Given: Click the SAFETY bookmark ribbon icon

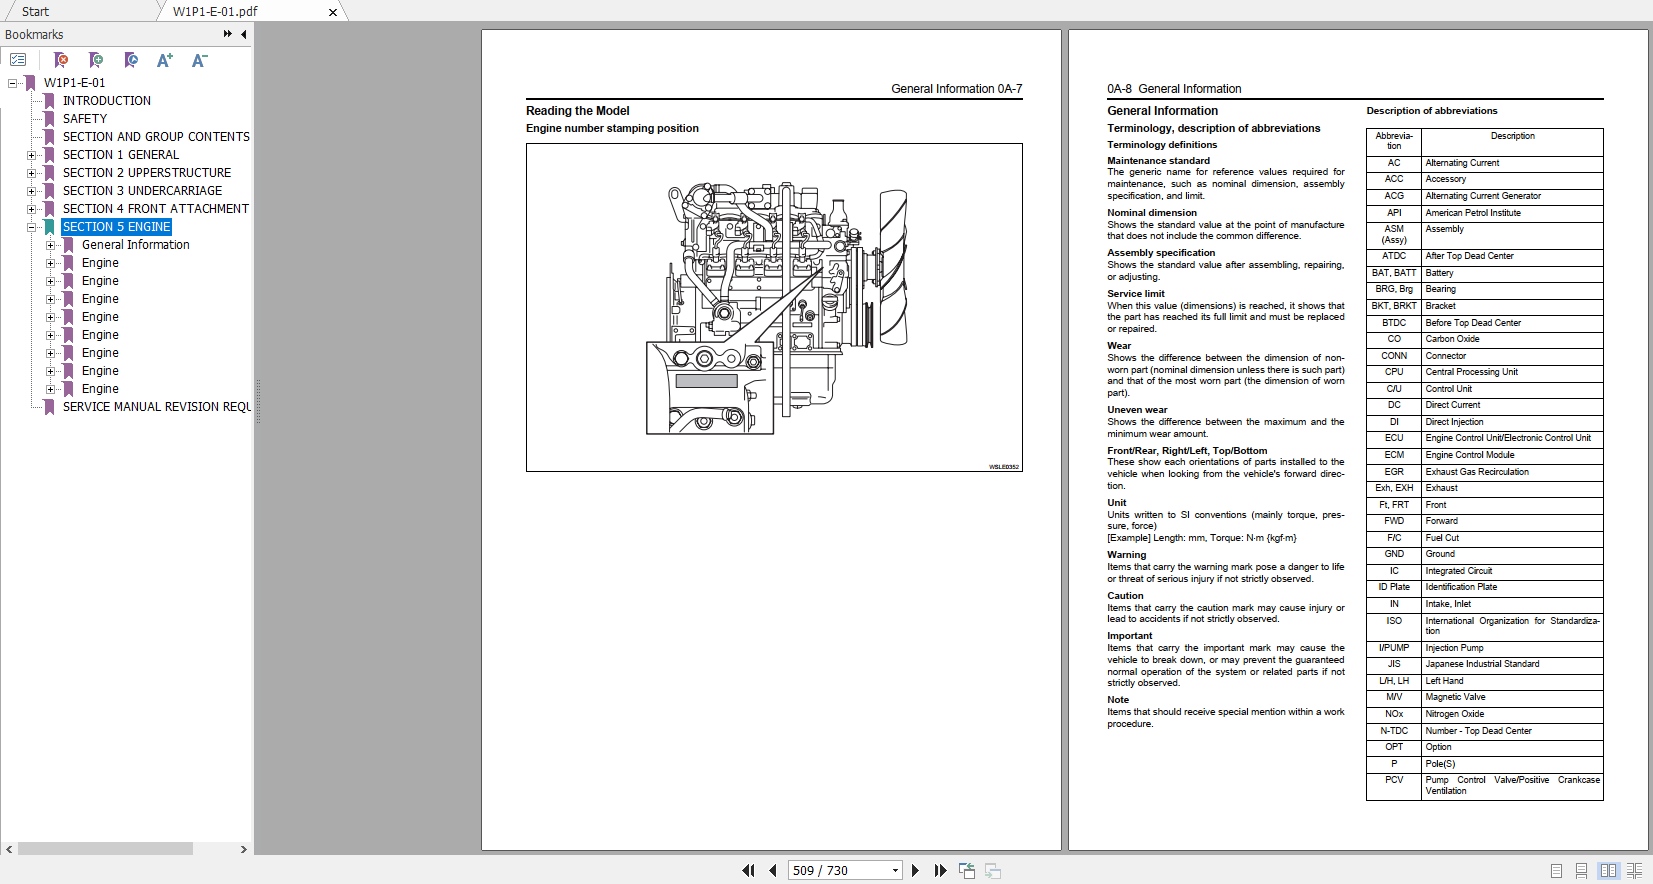Looking at the screenshot, I should point(49,119).
